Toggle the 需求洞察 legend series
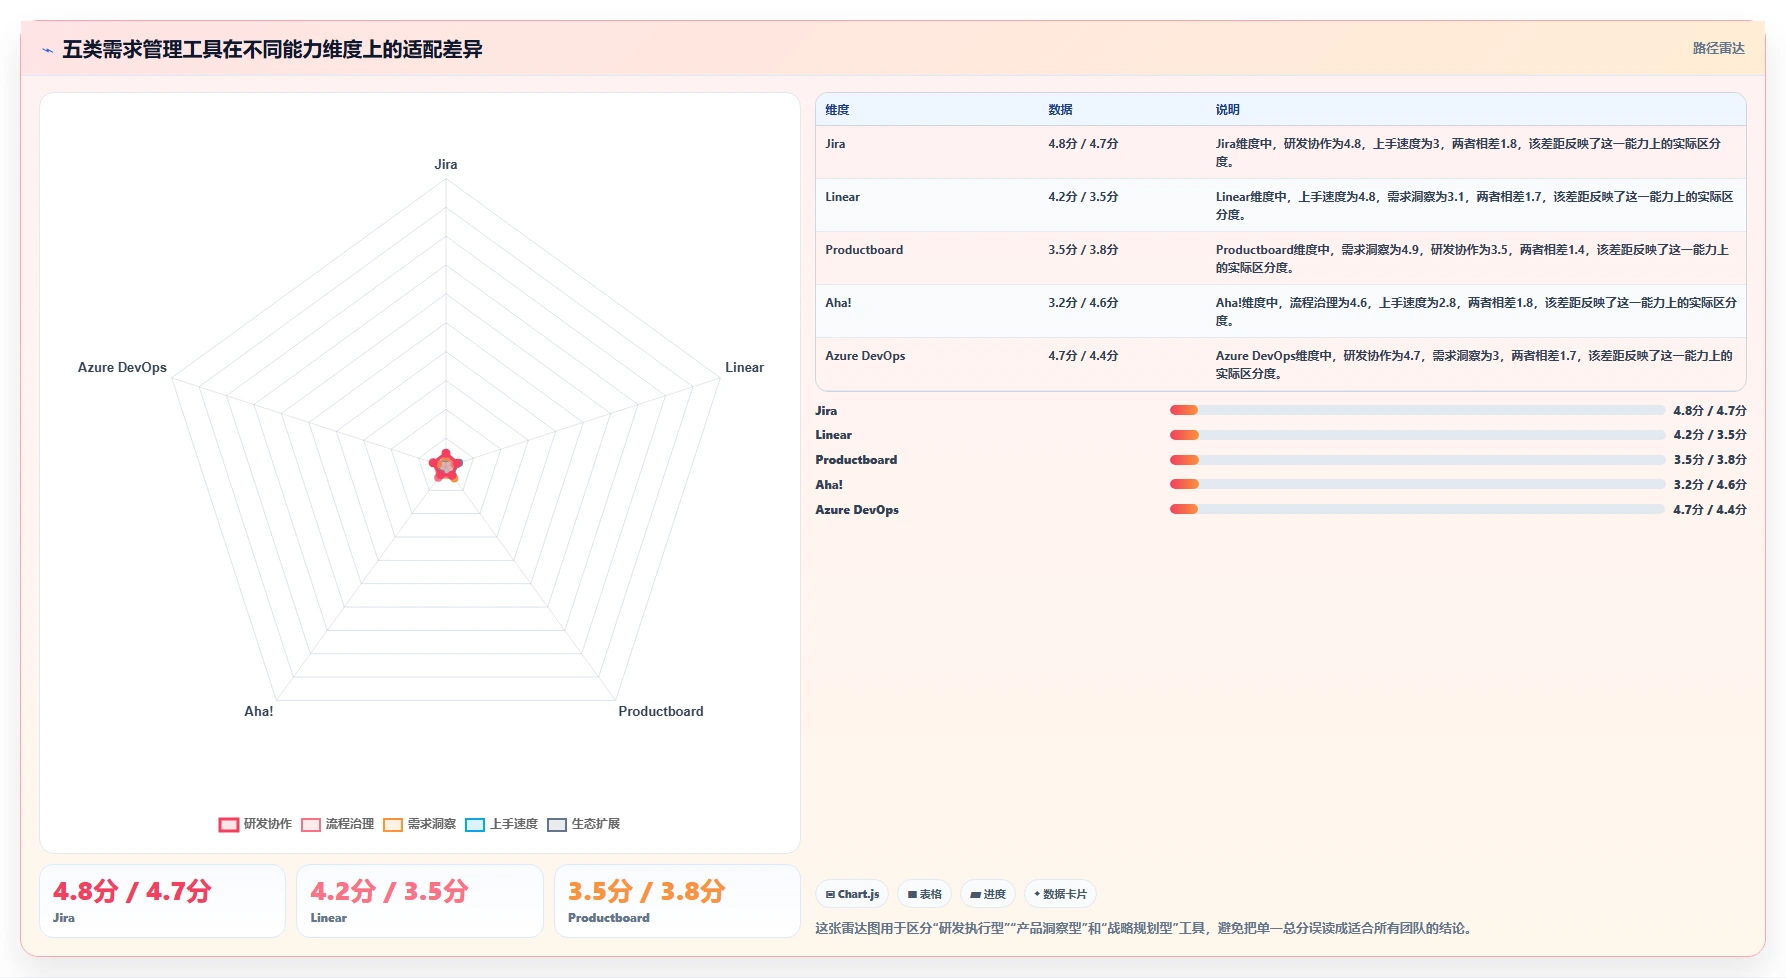The height and width of the screenshot is (978, 1786). (419, 824)
